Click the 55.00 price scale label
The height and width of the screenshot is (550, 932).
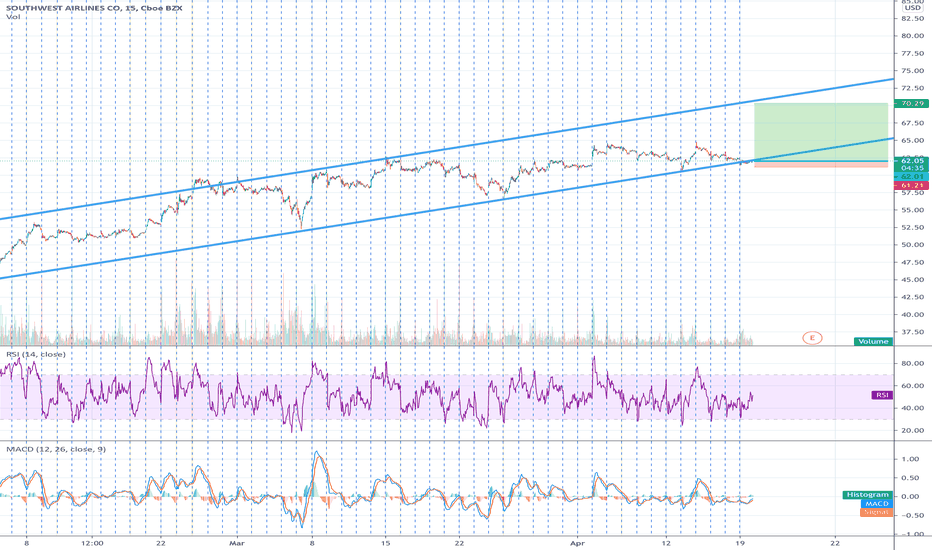click(912, 210)
